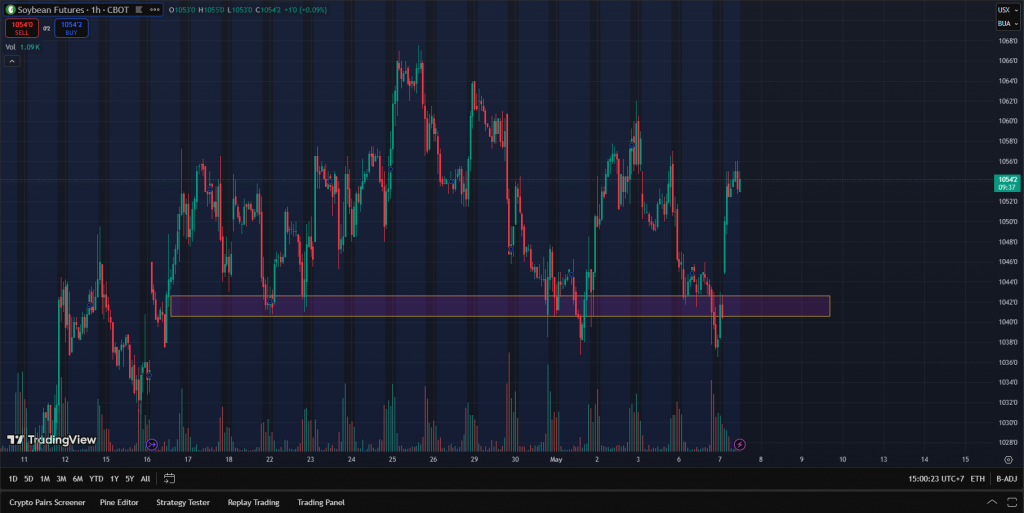Open chart settings hexagon gear icon
1024x513 pixels.
coord(1008,459)
